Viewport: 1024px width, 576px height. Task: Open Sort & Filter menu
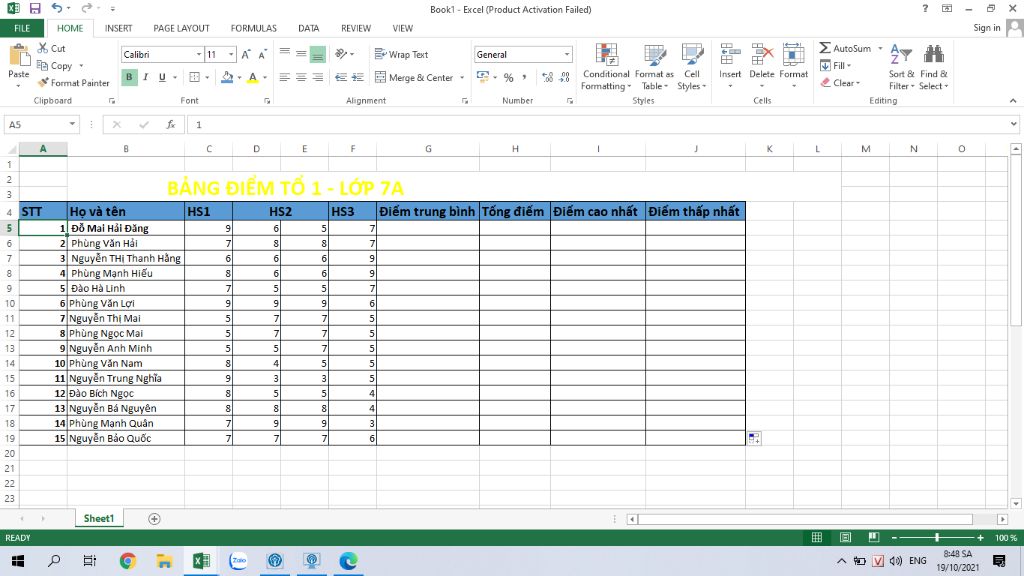(x=901, y=67)
